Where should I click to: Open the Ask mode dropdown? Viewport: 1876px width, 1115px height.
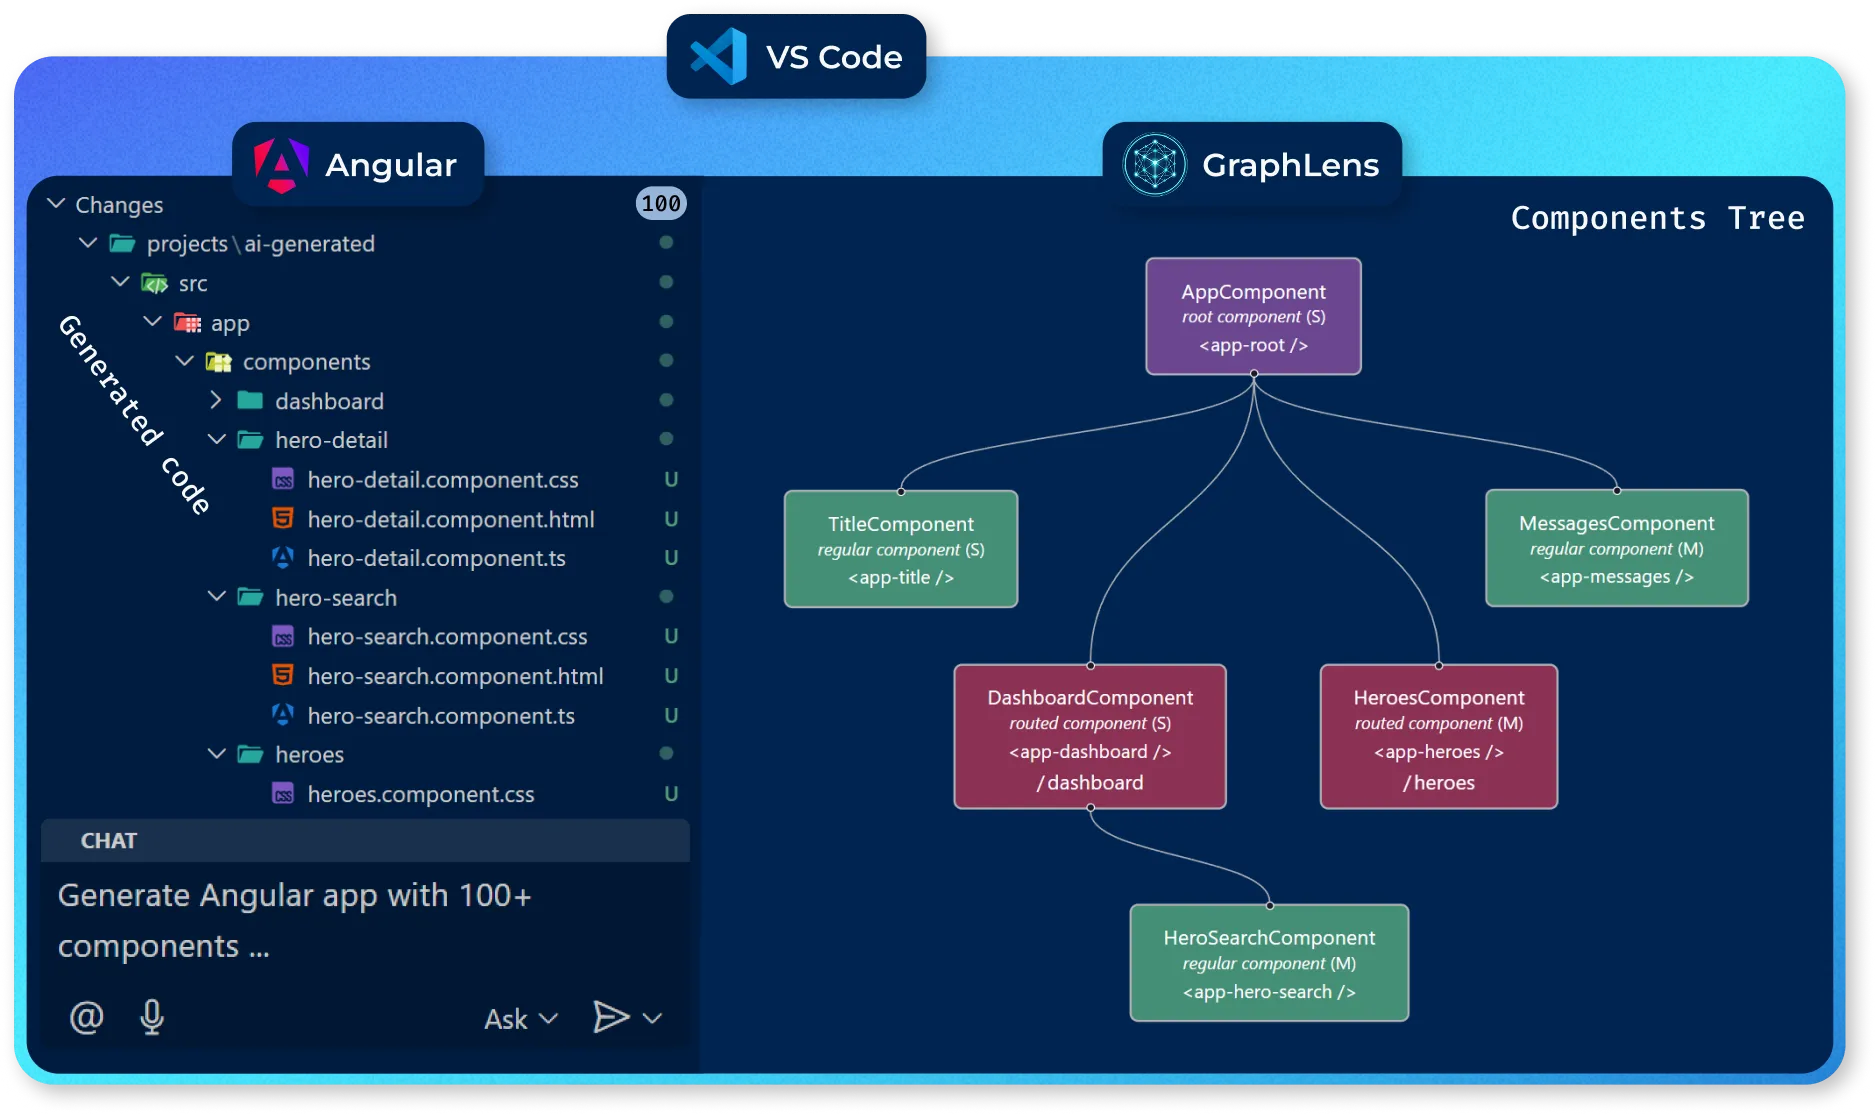(520, 1019)
